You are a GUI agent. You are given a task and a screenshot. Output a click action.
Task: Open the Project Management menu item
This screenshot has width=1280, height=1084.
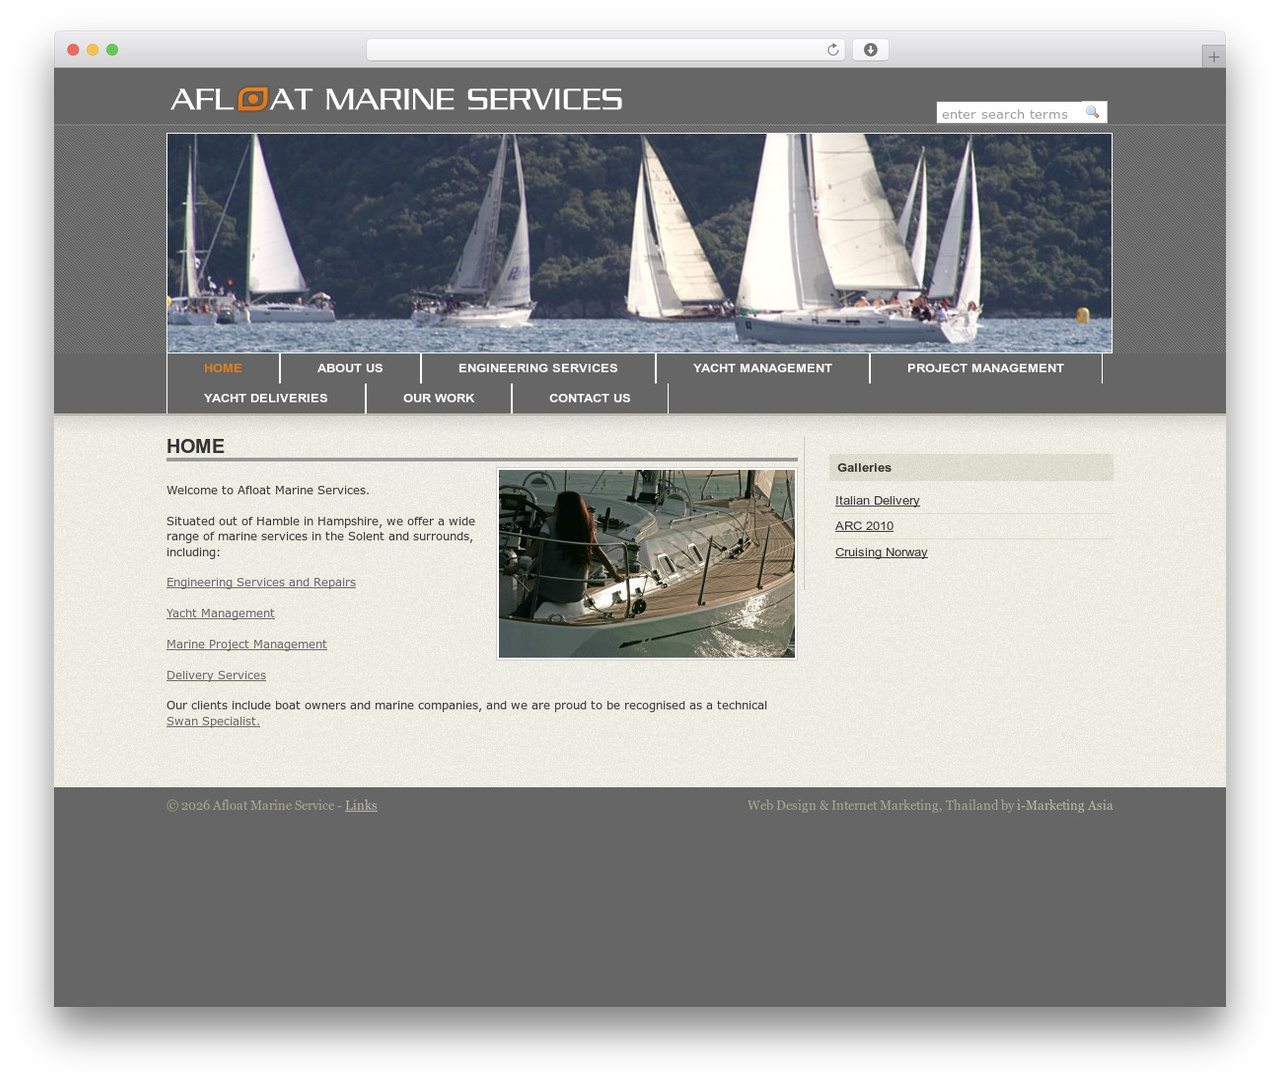986,368
